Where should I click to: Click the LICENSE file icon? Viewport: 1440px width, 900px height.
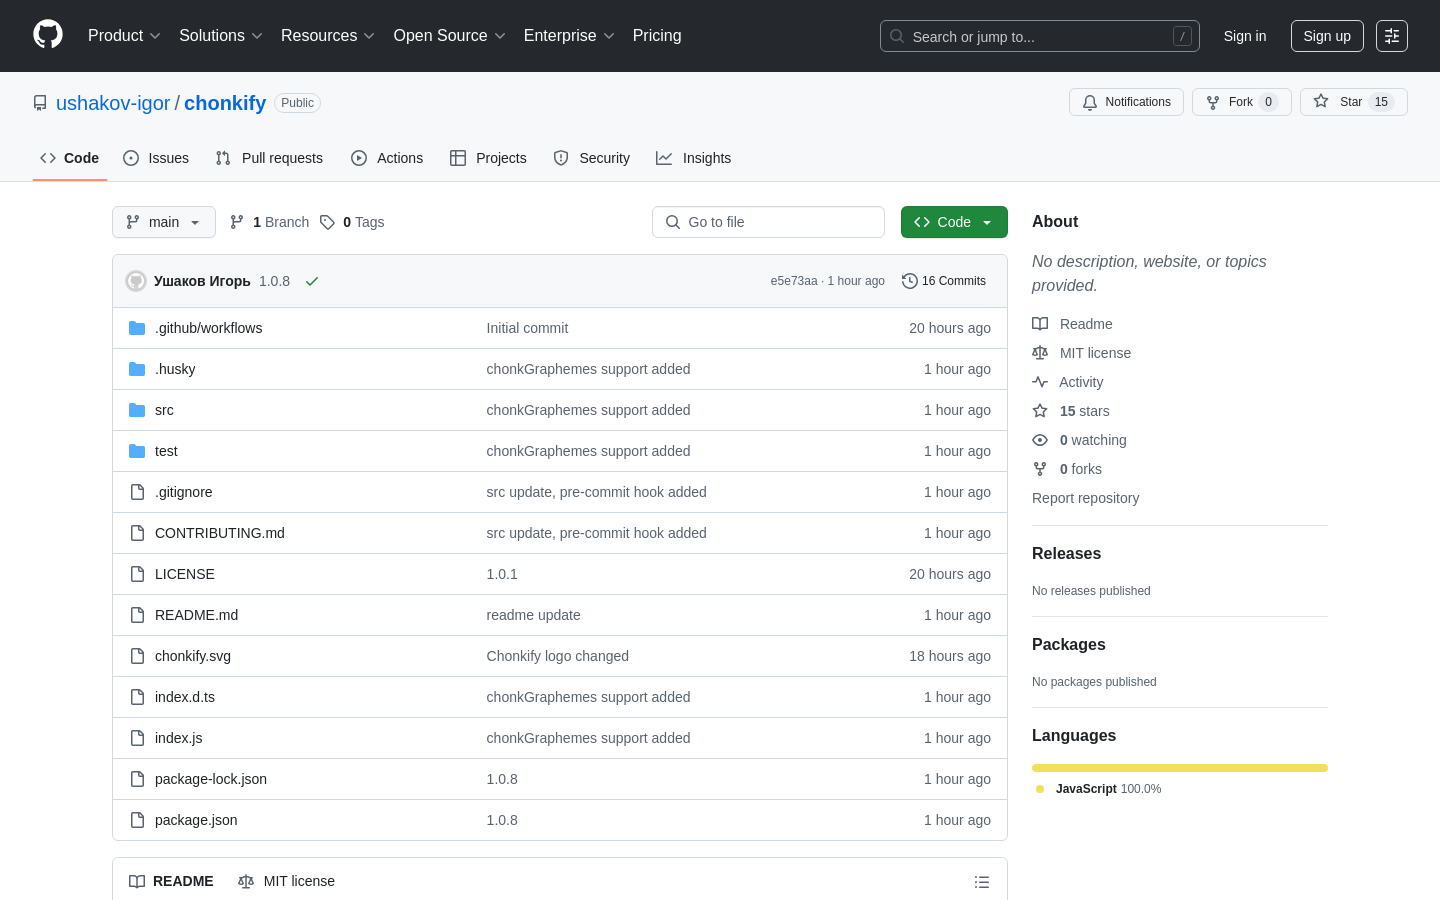click(x=137, y=574)
